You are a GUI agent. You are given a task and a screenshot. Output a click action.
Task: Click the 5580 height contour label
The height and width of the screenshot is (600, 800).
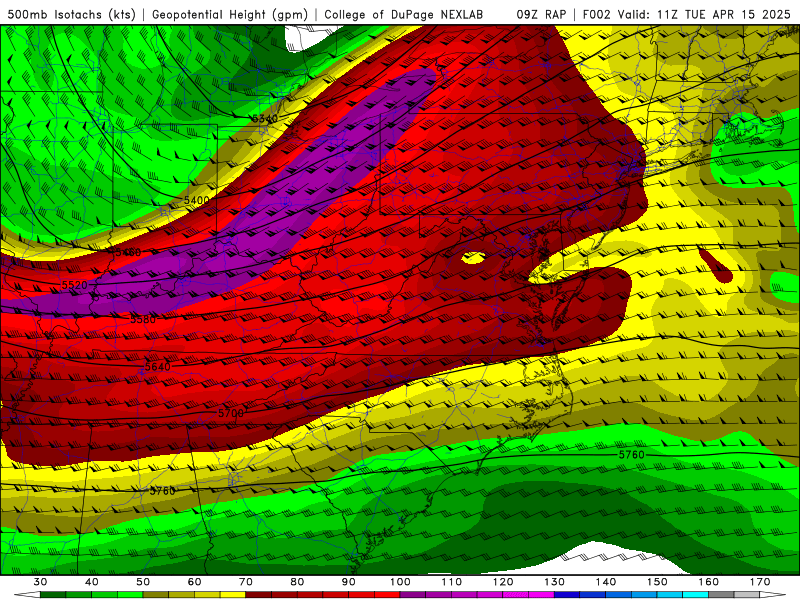143,319
